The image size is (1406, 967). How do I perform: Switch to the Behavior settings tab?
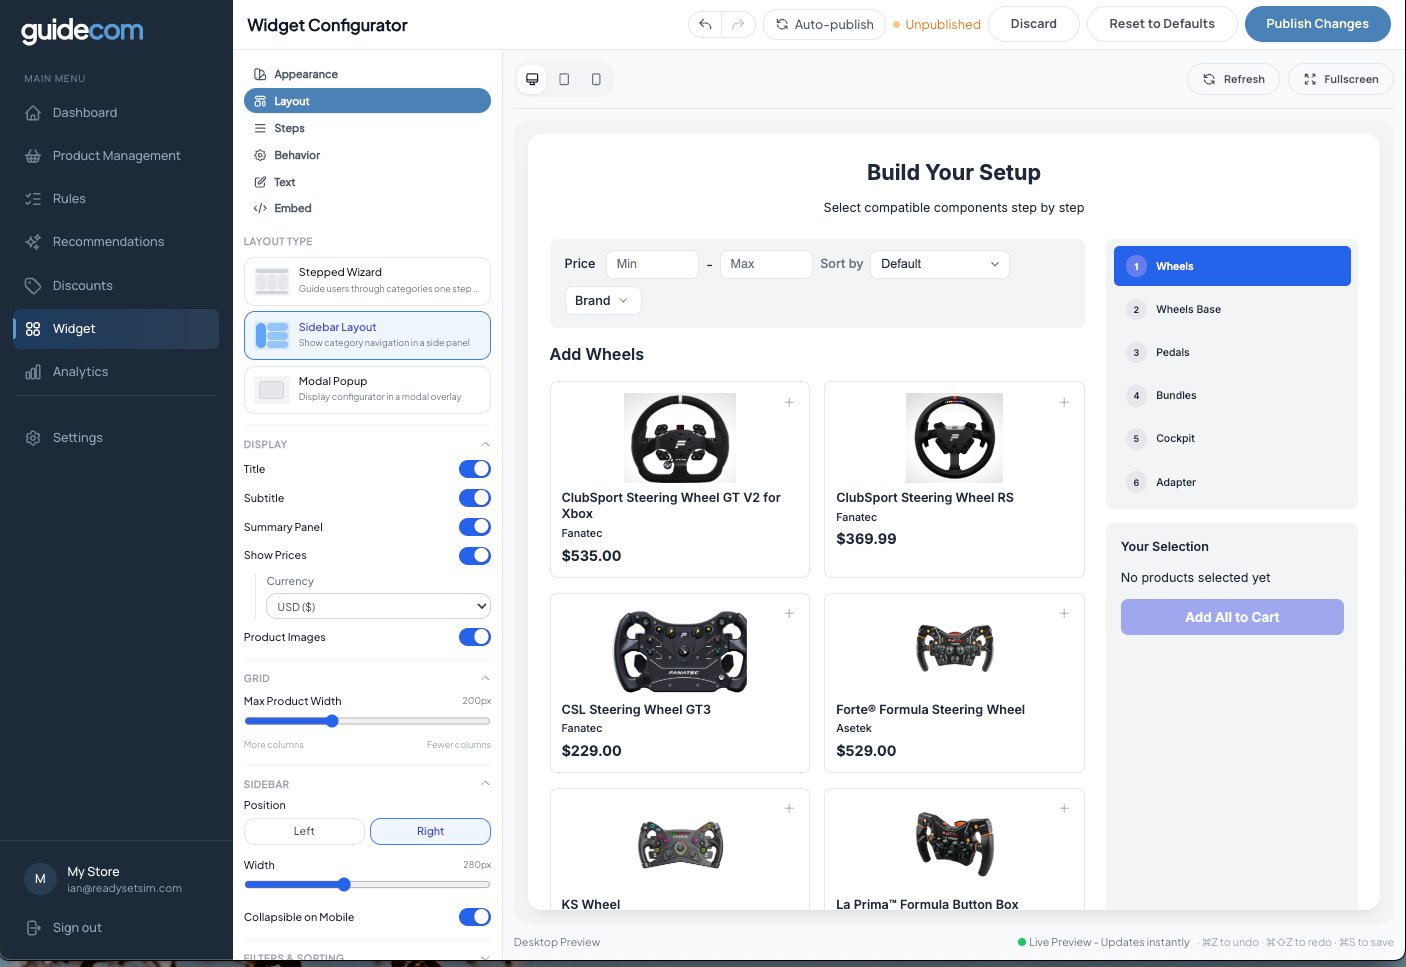point(297,155)
